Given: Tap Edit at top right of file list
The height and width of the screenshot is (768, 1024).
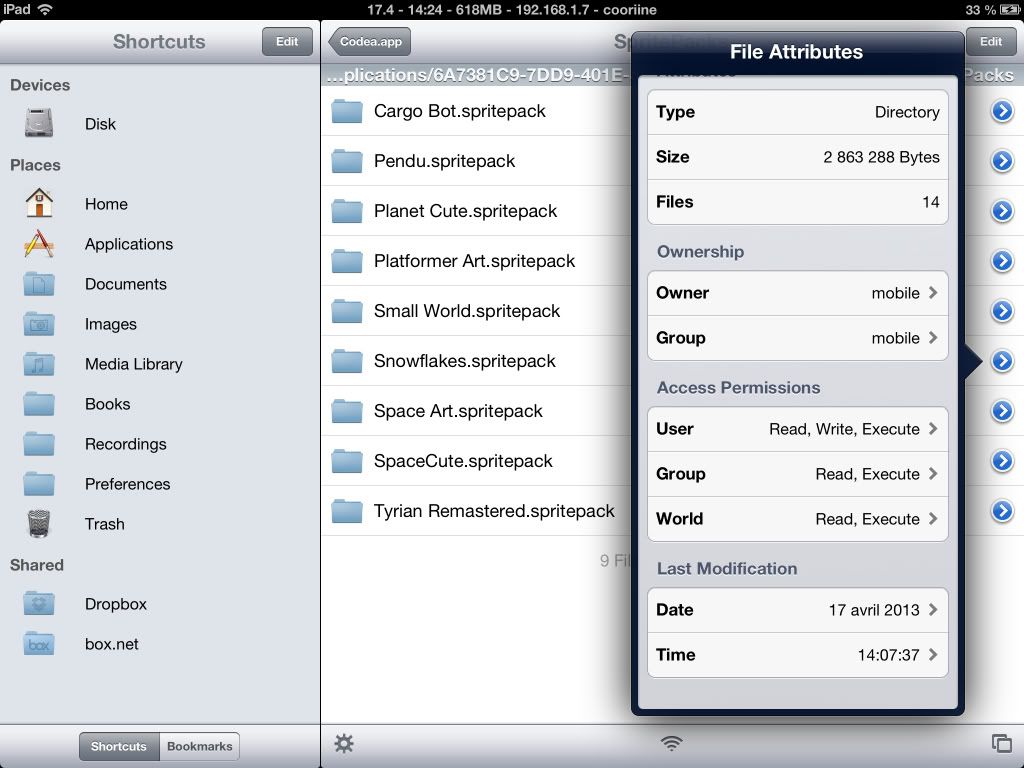Looking at the screenshot, I should pos(991,41).
